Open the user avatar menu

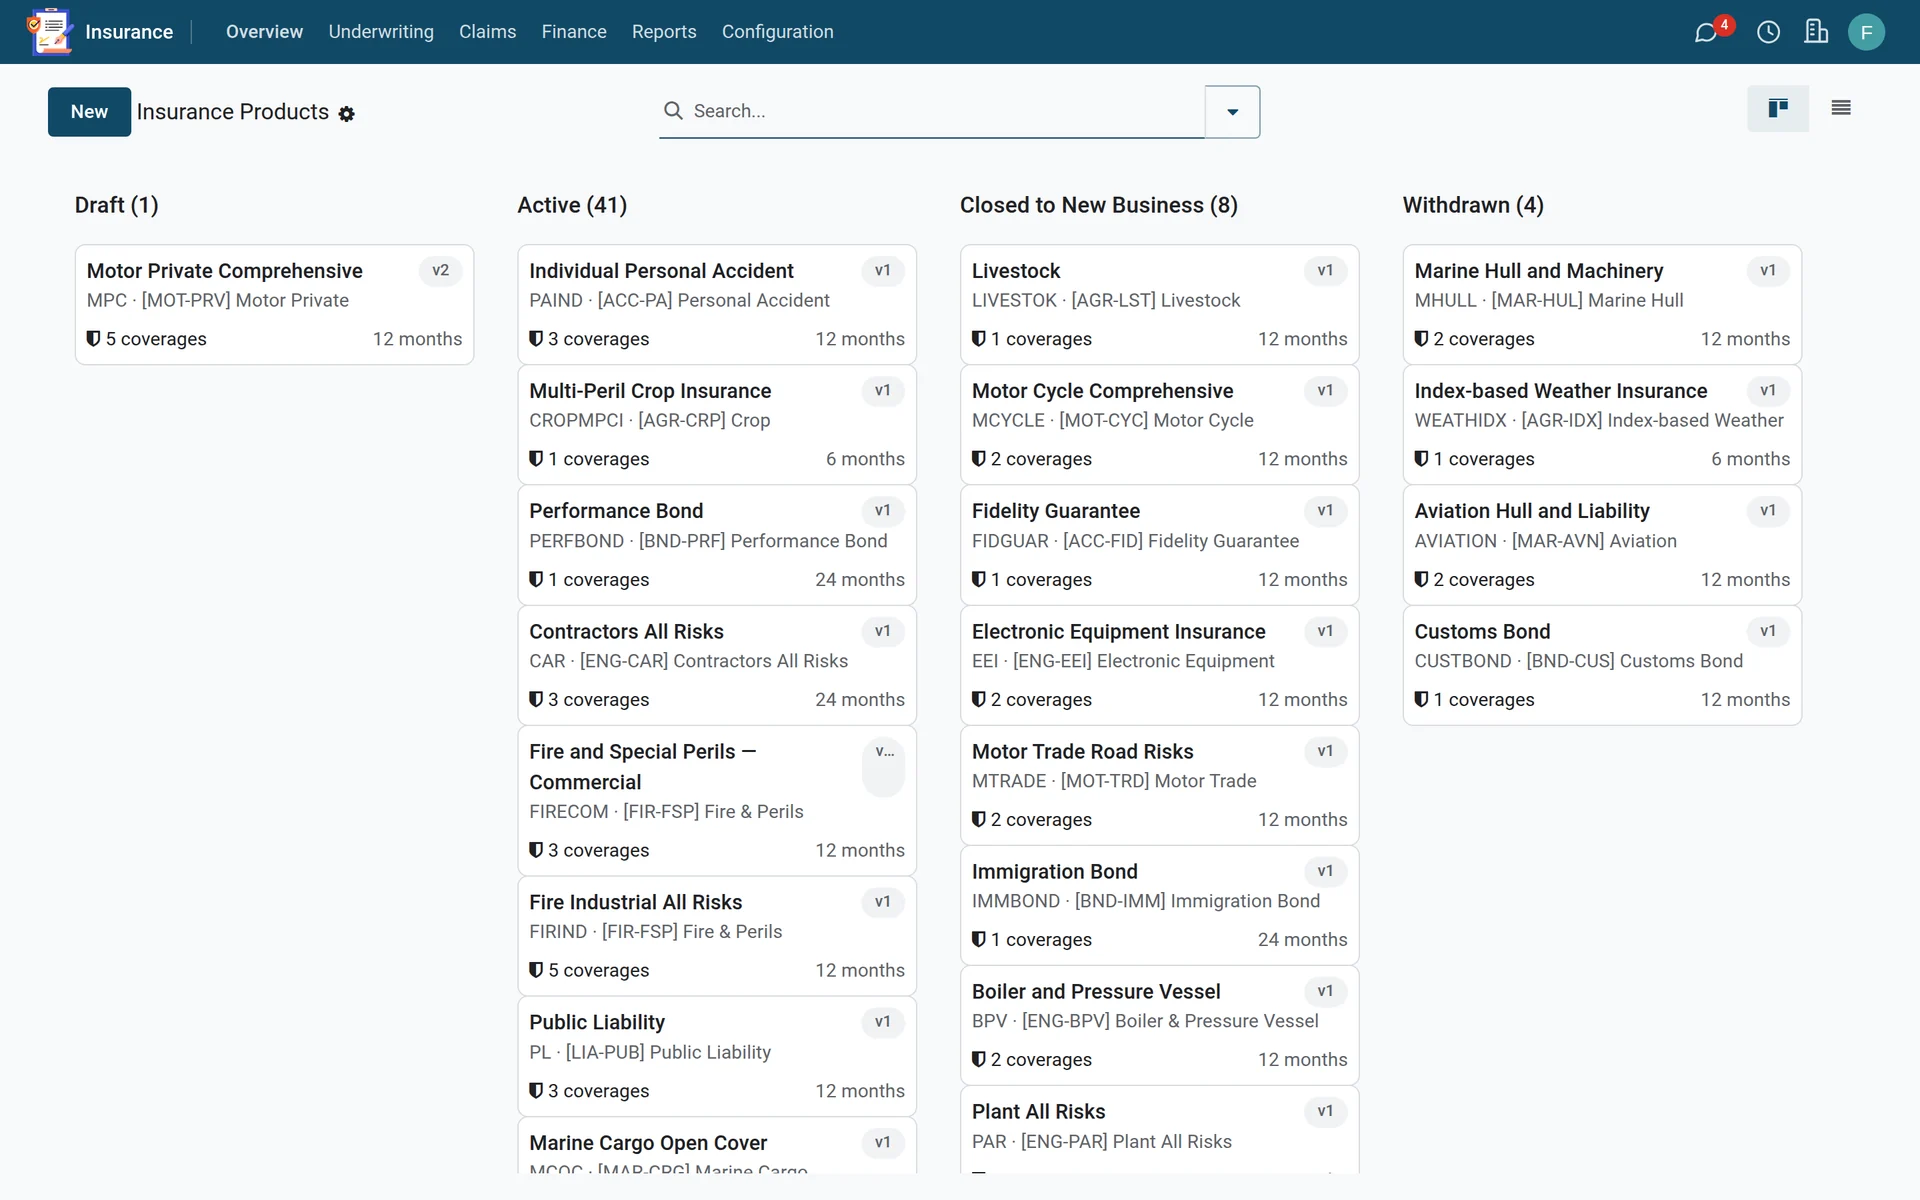[x=1866, y=32]
